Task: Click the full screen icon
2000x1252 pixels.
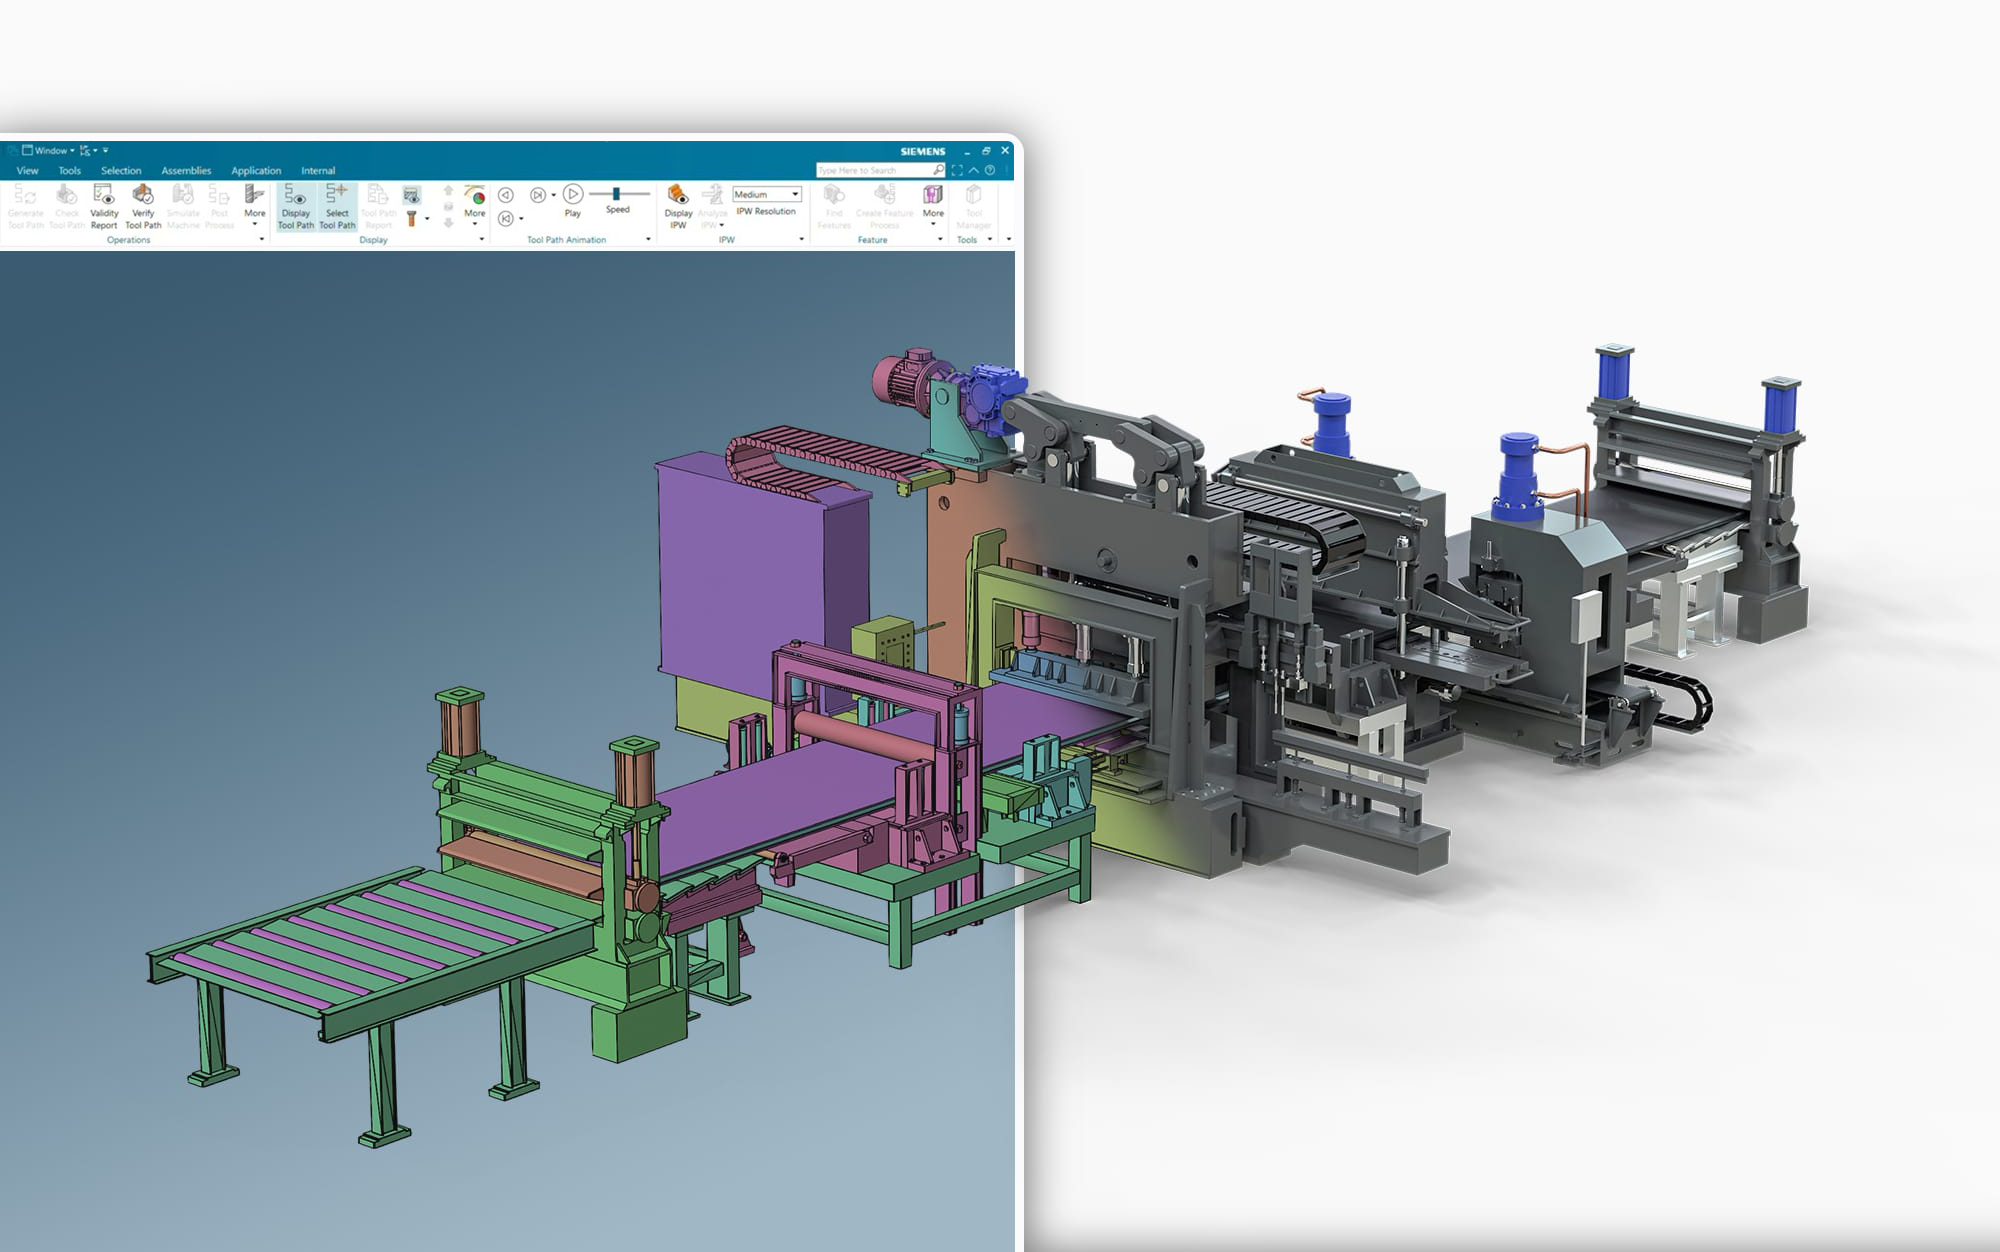Action: pyautogui.click(x=957, y=170)
